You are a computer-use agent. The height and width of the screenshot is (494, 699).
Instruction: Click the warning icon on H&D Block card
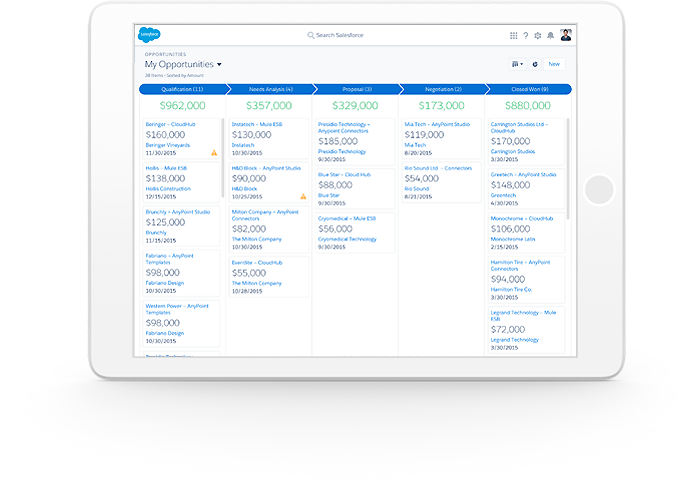click(x=303, y=197)
